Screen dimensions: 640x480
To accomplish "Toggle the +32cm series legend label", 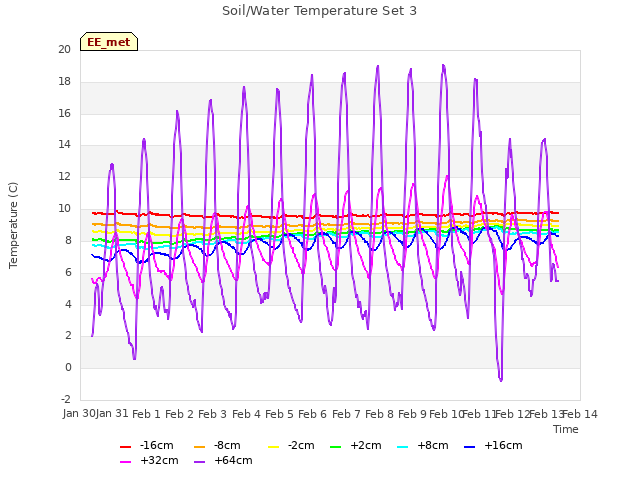I will (159, 460).
